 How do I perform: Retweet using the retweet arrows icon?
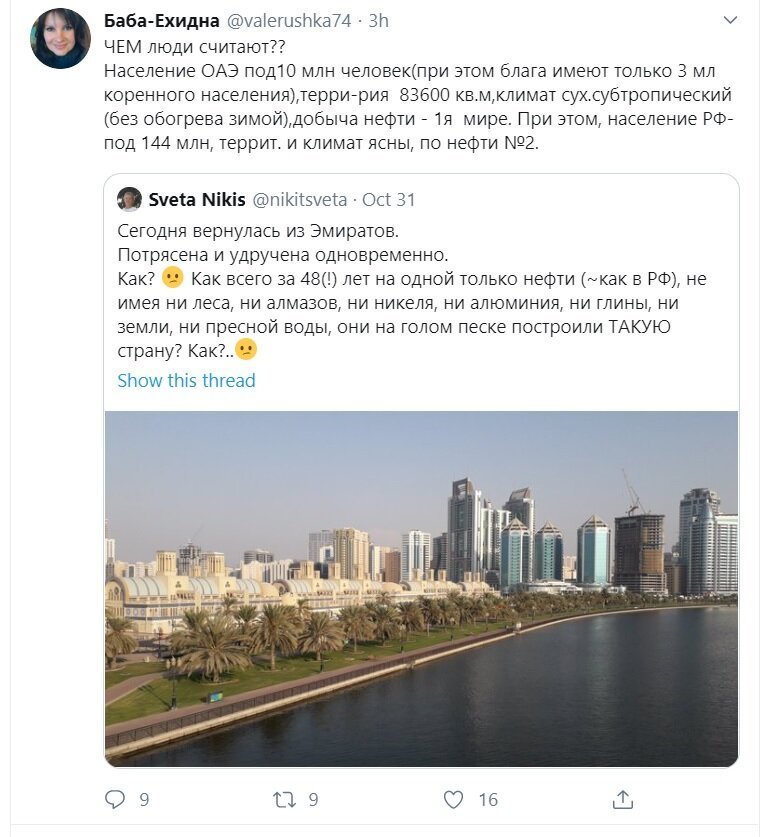coord(283,799)
